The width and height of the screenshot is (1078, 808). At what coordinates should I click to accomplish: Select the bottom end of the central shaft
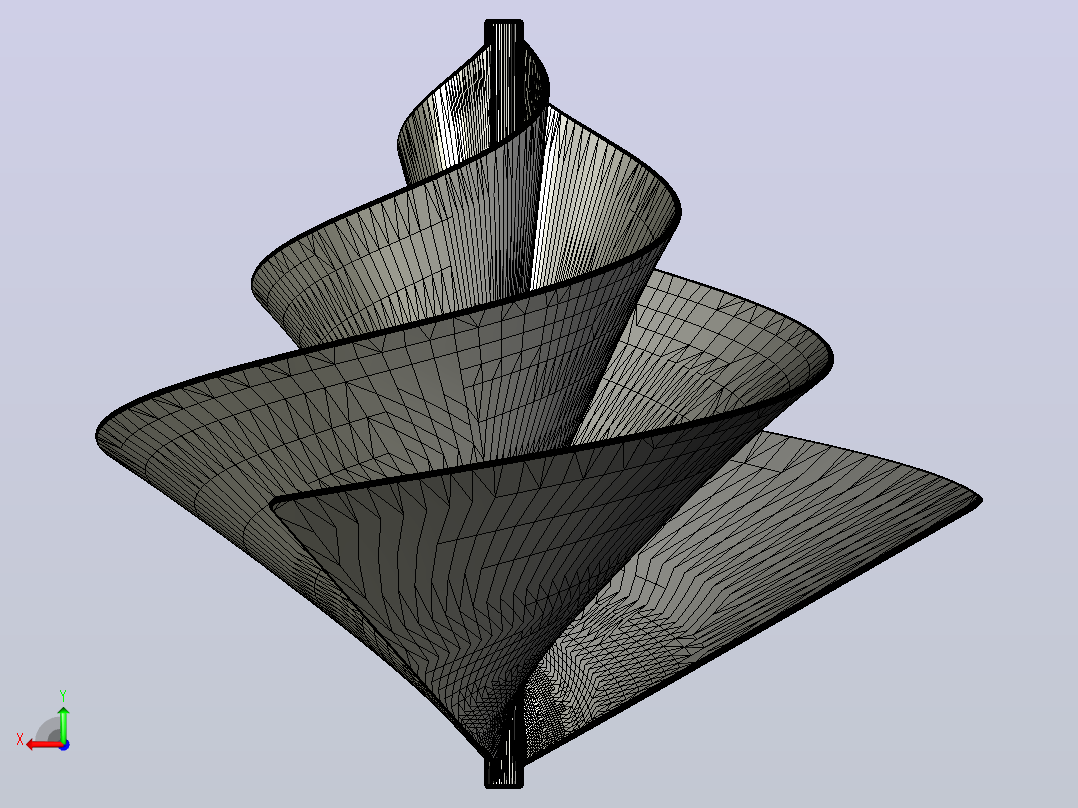[504, 773]
